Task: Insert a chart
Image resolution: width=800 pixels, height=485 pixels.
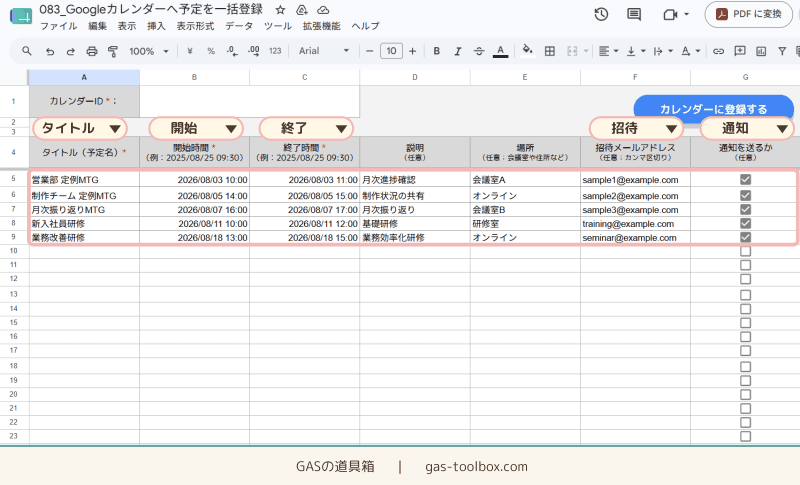Action: pyautogui.click(x=761, y=51)
